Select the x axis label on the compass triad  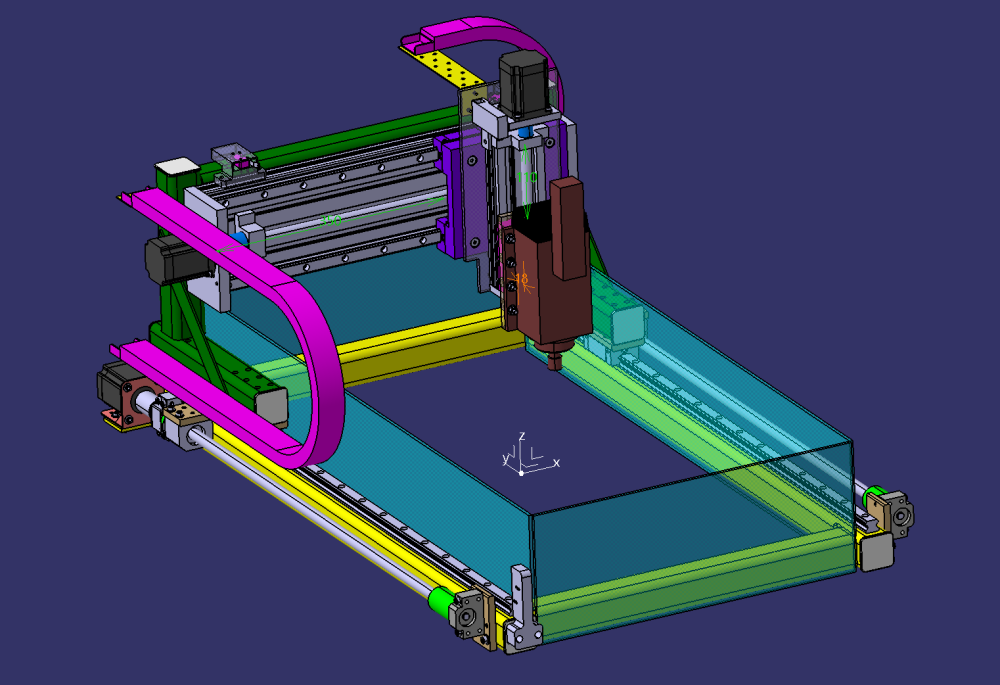(556, 462)
